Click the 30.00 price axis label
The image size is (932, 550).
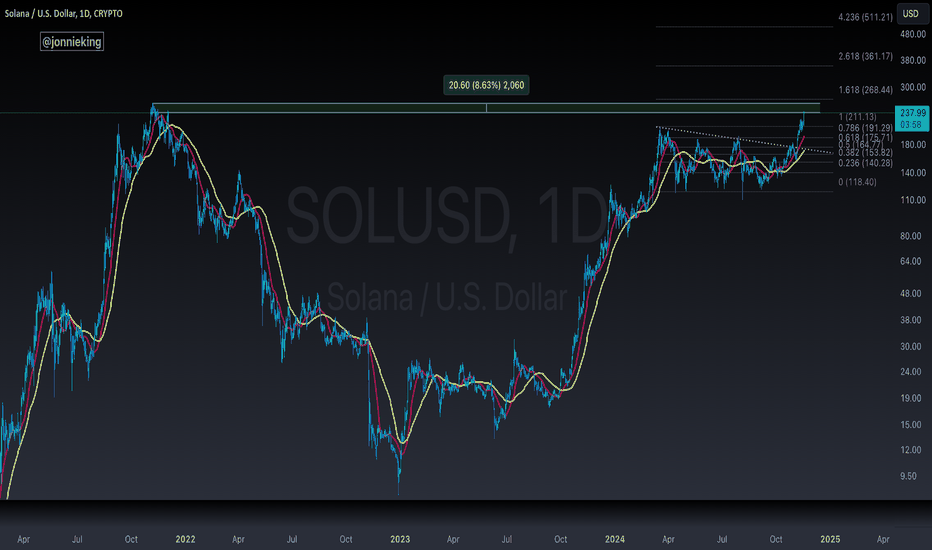point(911,347)
